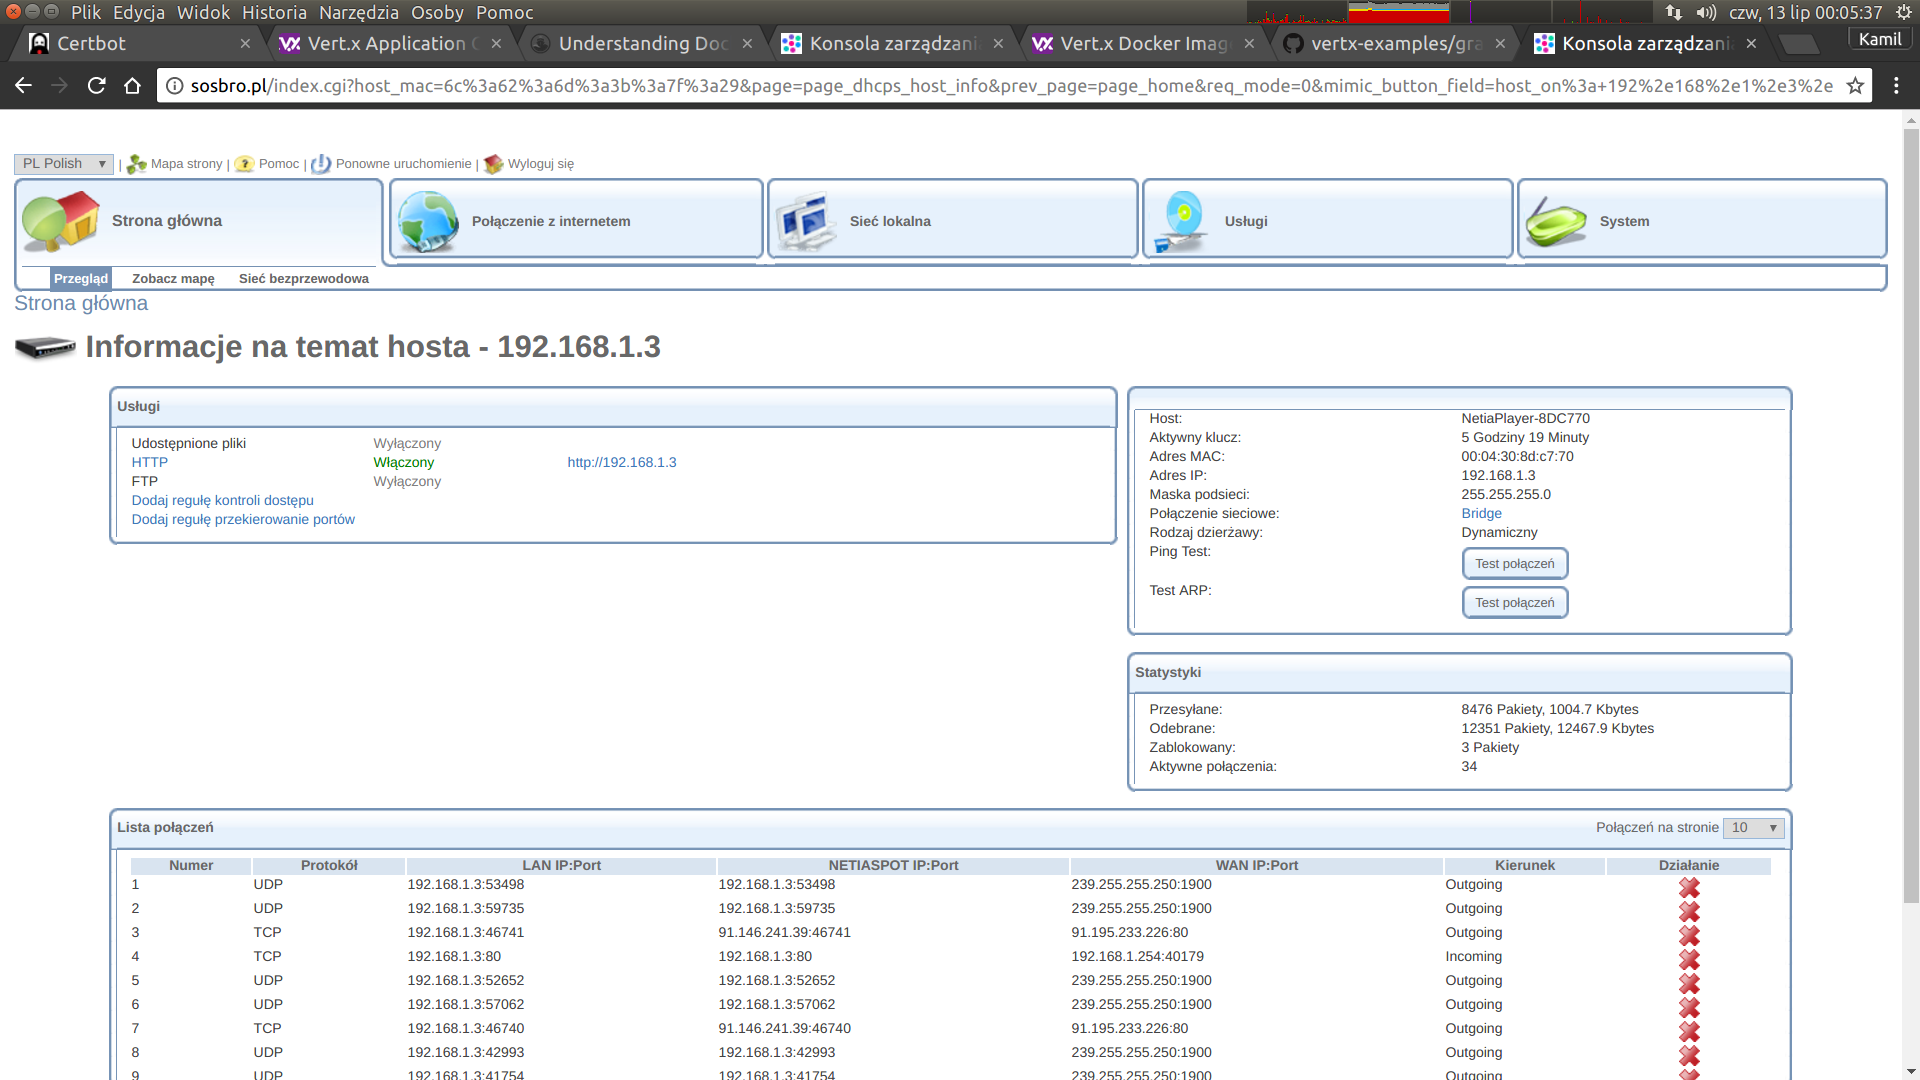Screen dimensions: 1920x1080
Task: Click the Połączenie z internetem globe icon
Action: (428, 221)
